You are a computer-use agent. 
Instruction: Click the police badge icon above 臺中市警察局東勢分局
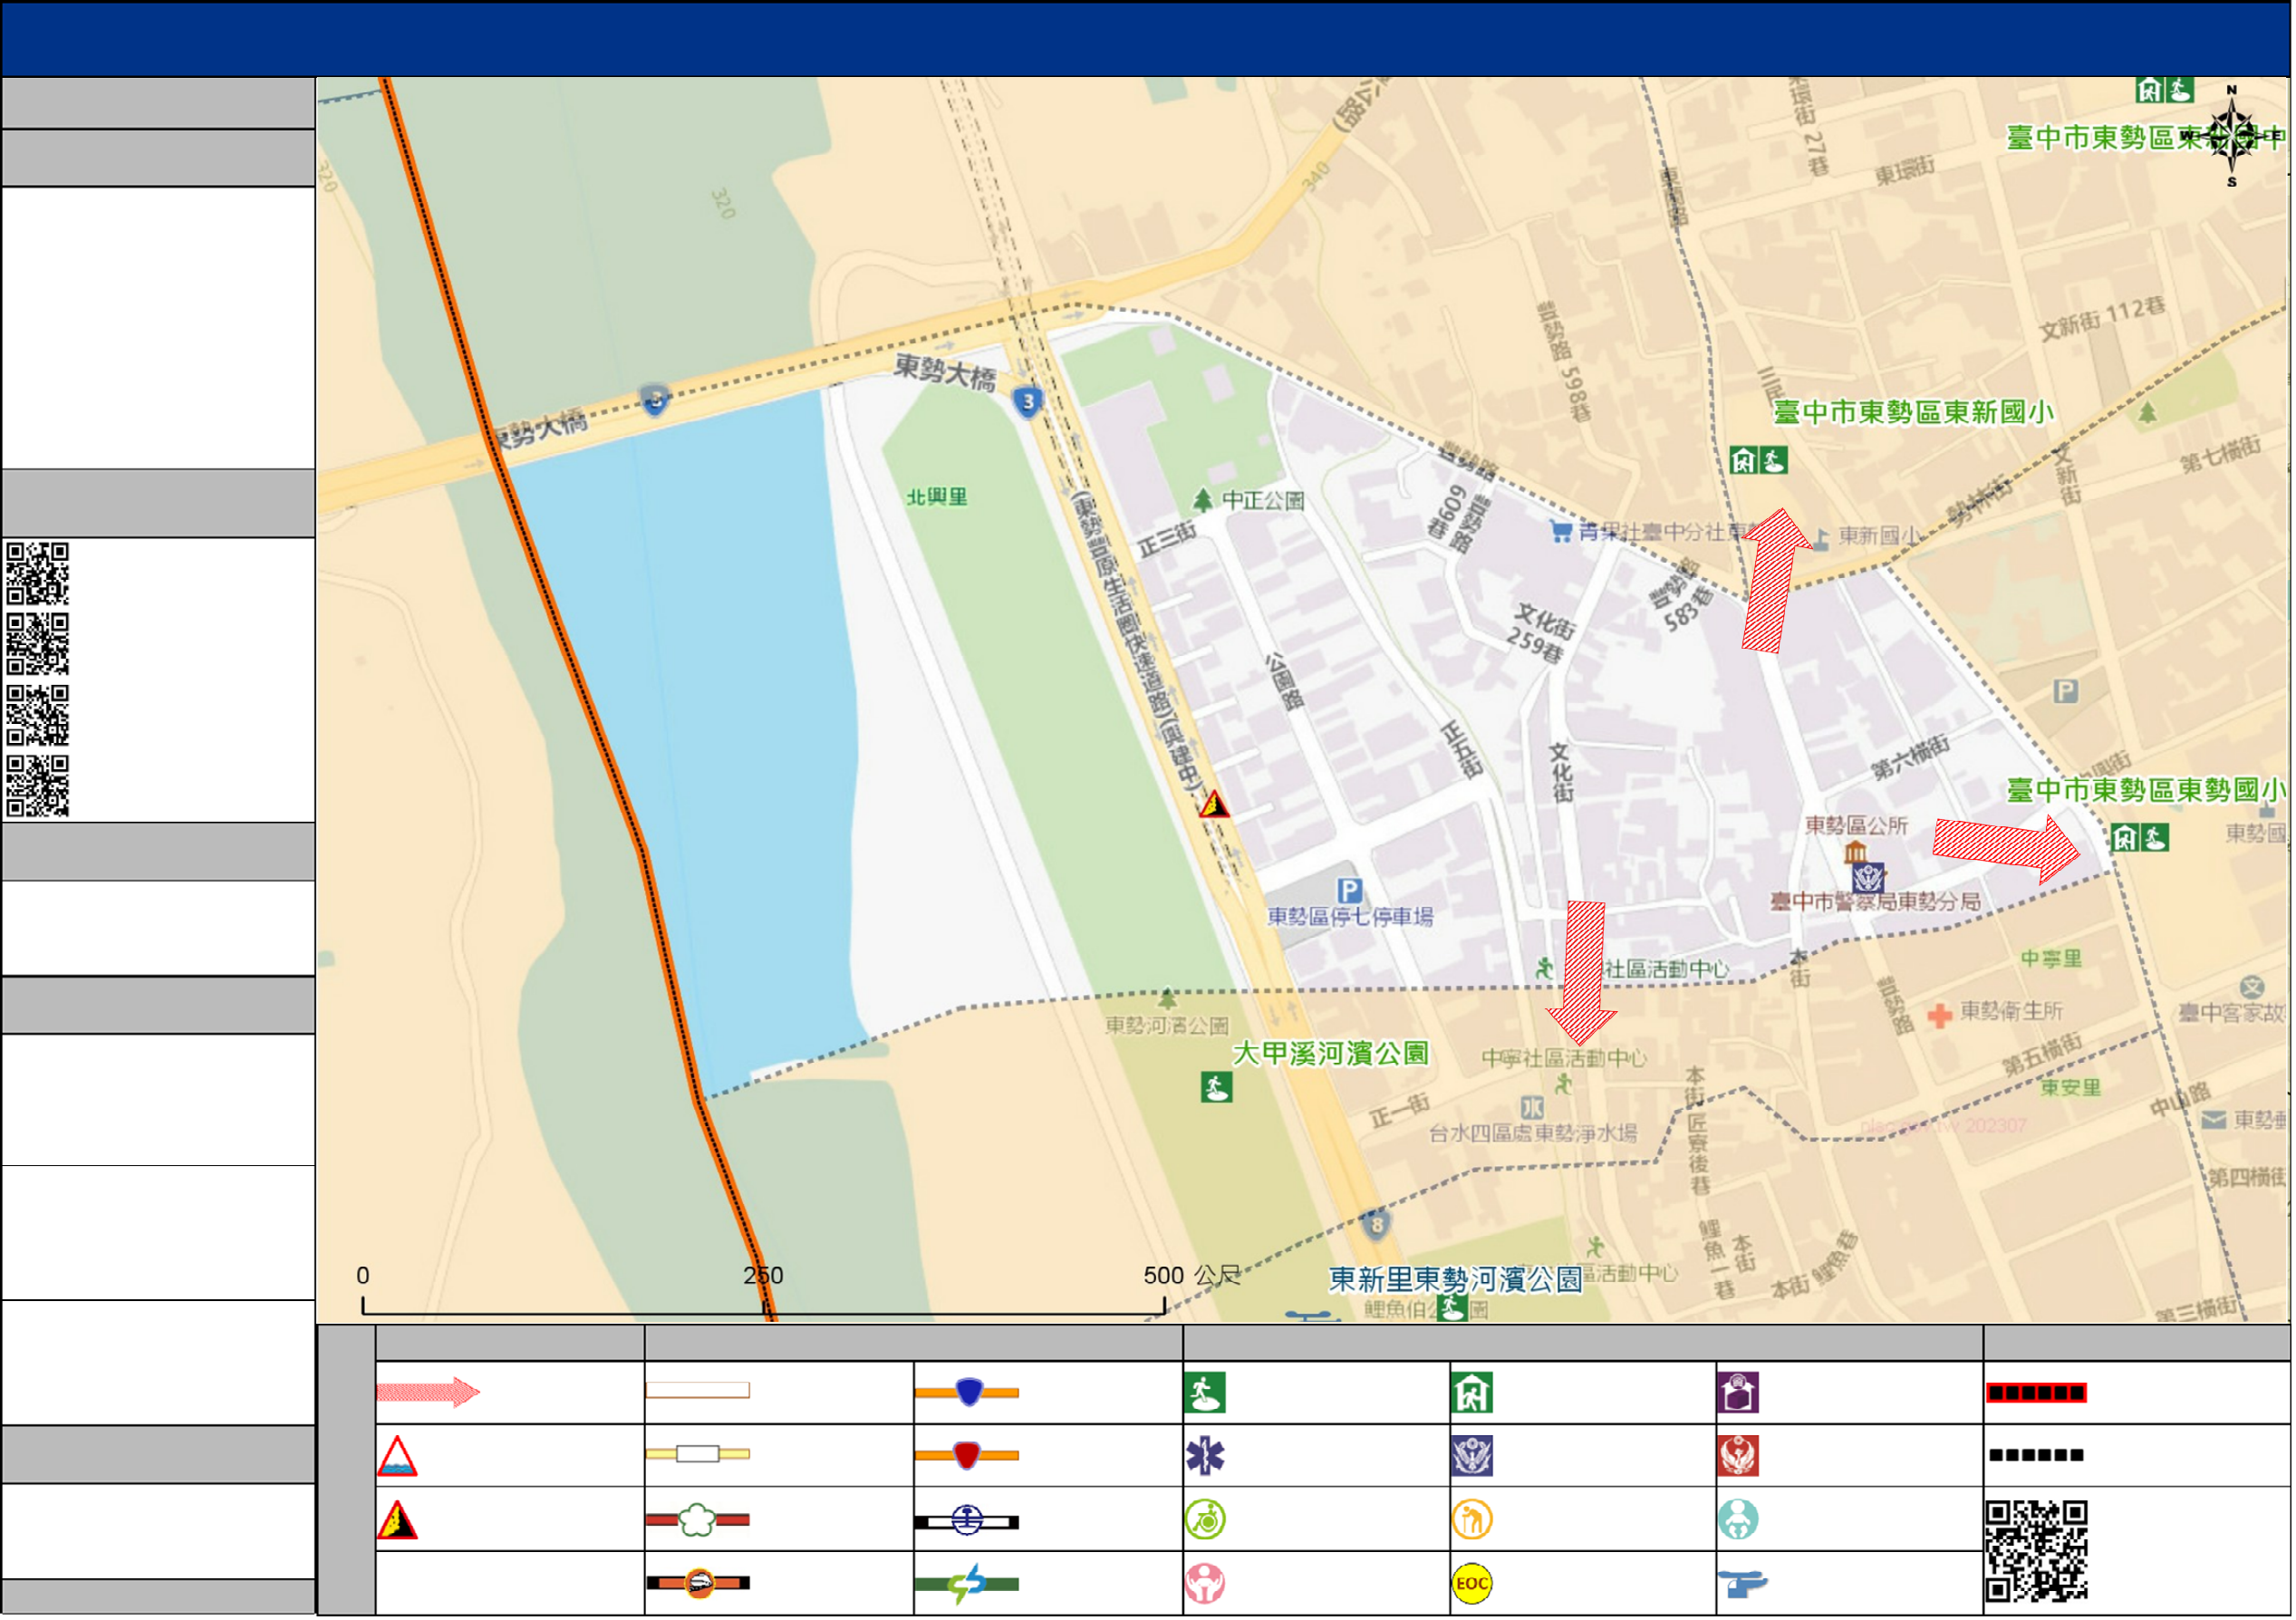1869,879
